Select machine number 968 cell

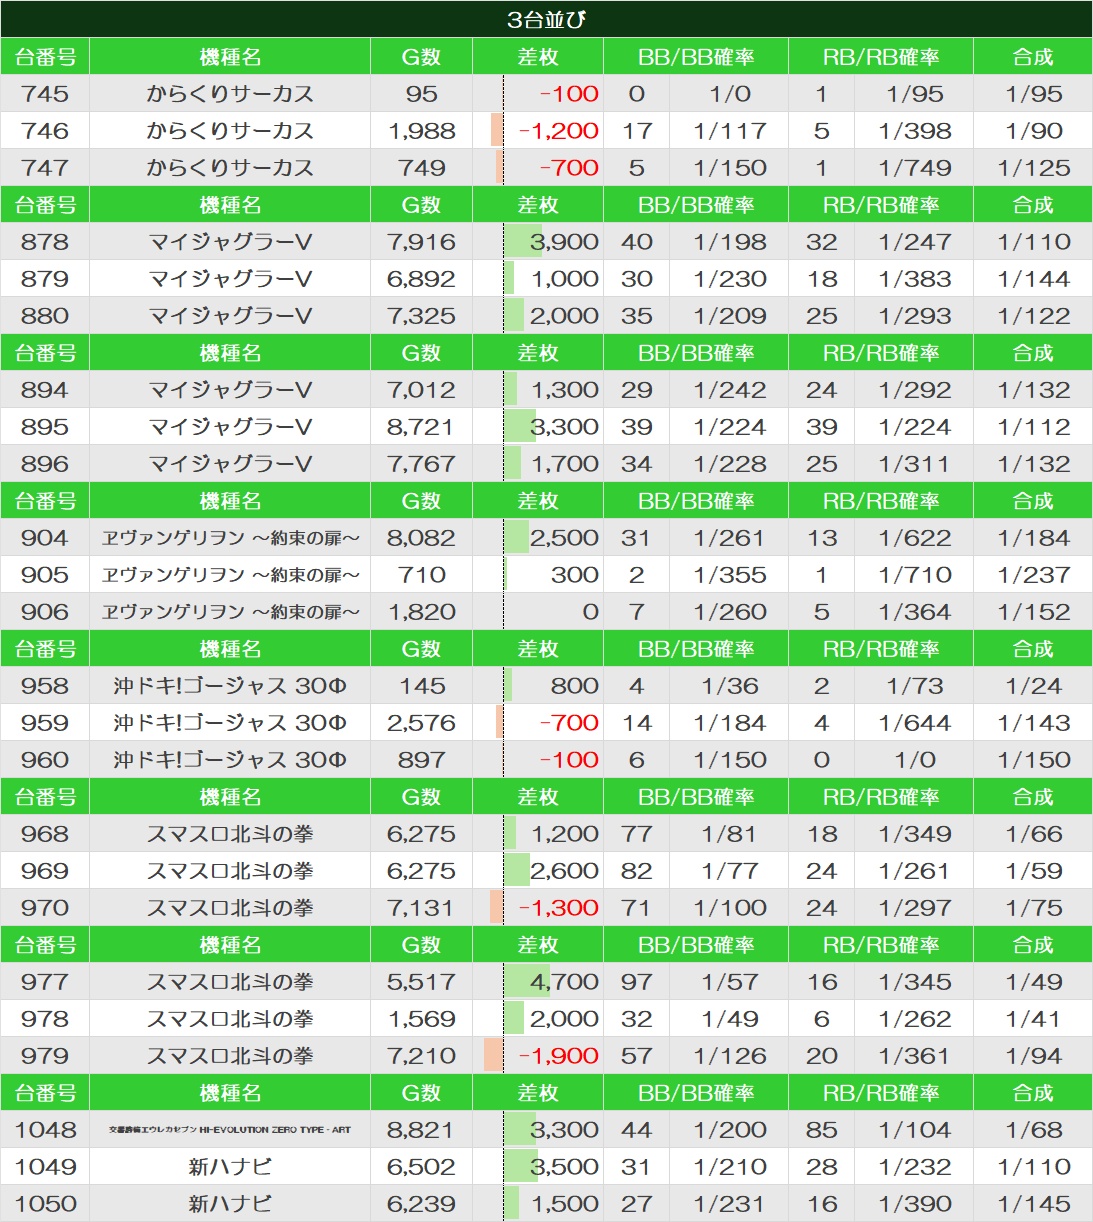(x=45, y=834)
